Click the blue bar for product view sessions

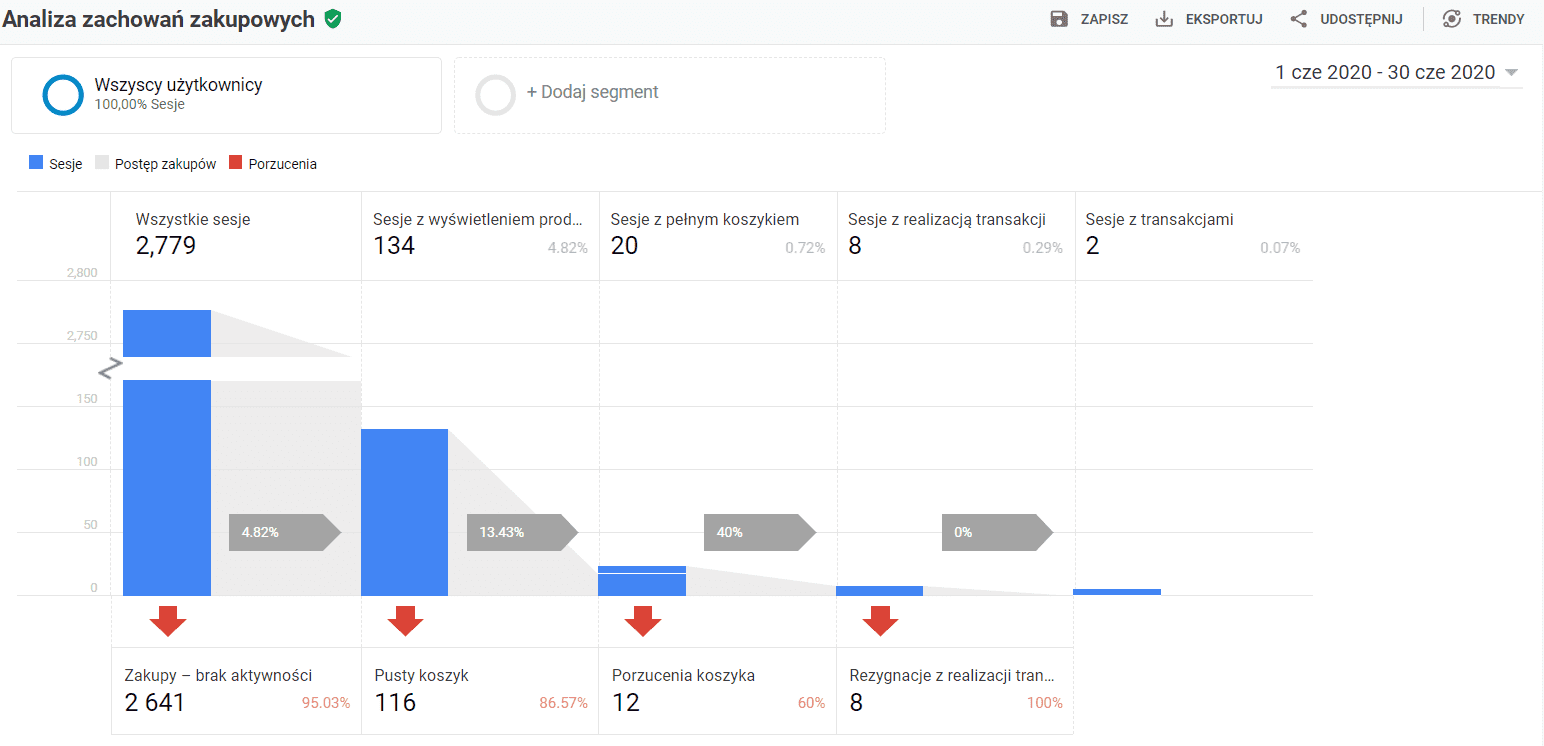[404, 512]
